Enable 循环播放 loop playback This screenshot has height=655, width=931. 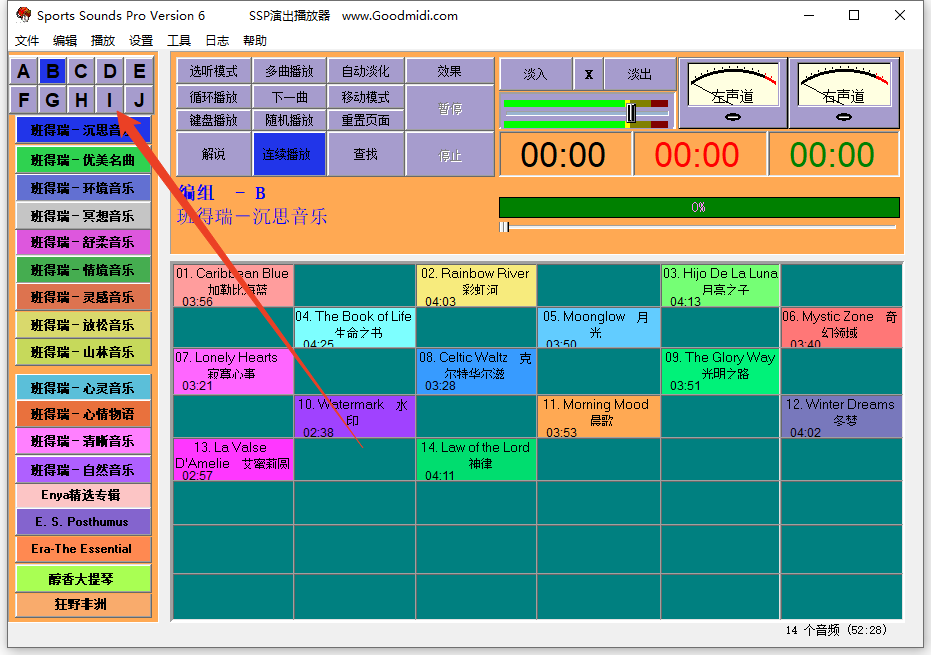tap(213, 97)
